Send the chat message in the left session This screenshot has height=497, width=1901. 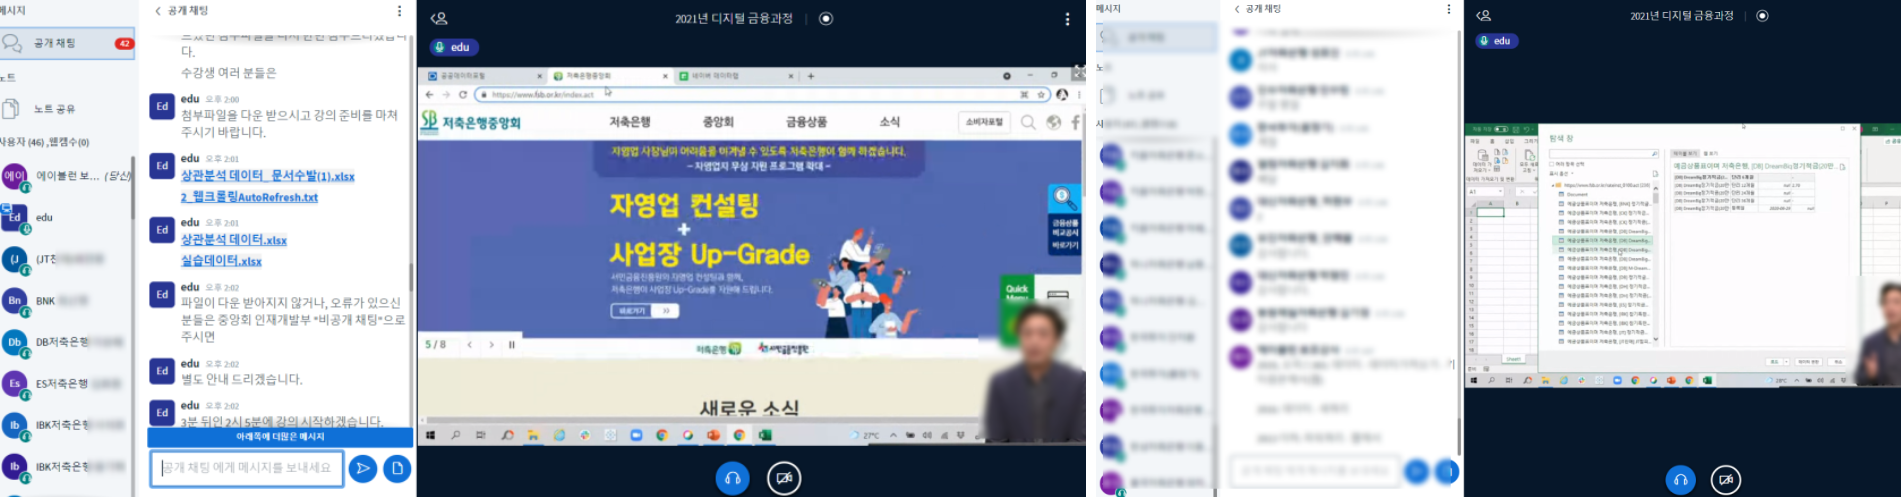(363, 468)
